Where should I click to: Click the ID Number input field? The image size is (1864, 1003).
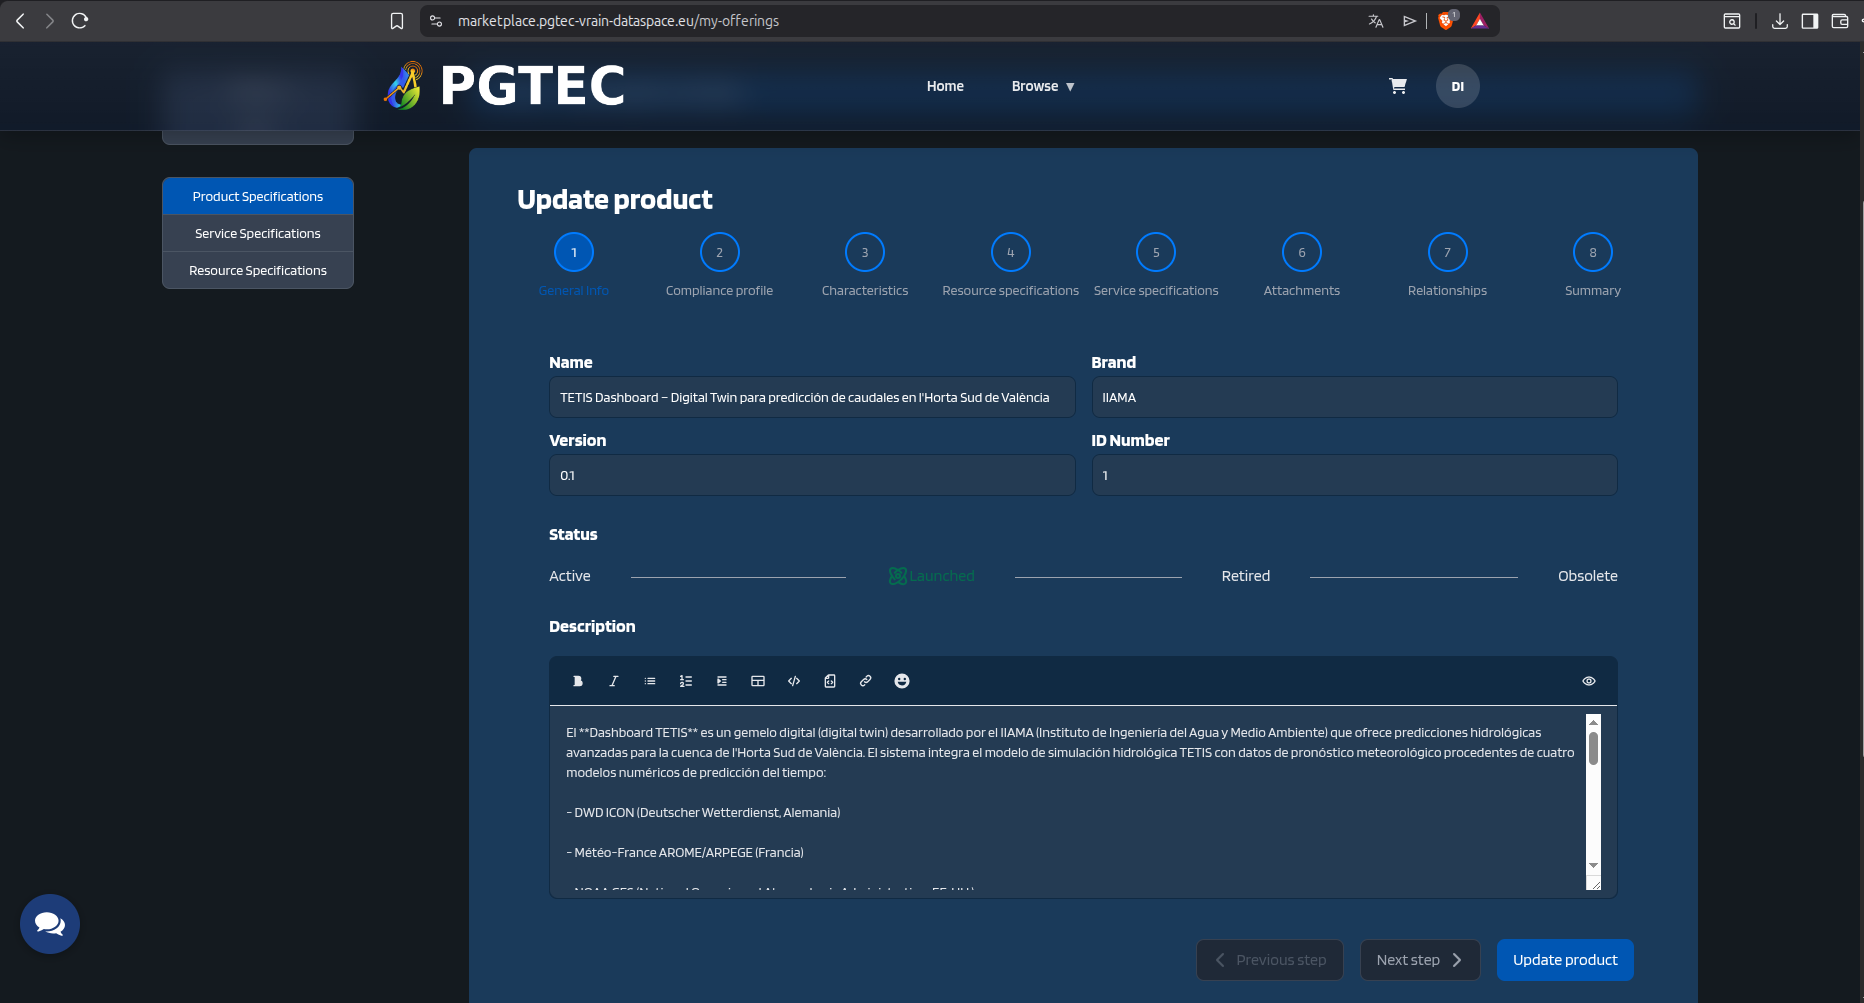tap(1354, 475)
